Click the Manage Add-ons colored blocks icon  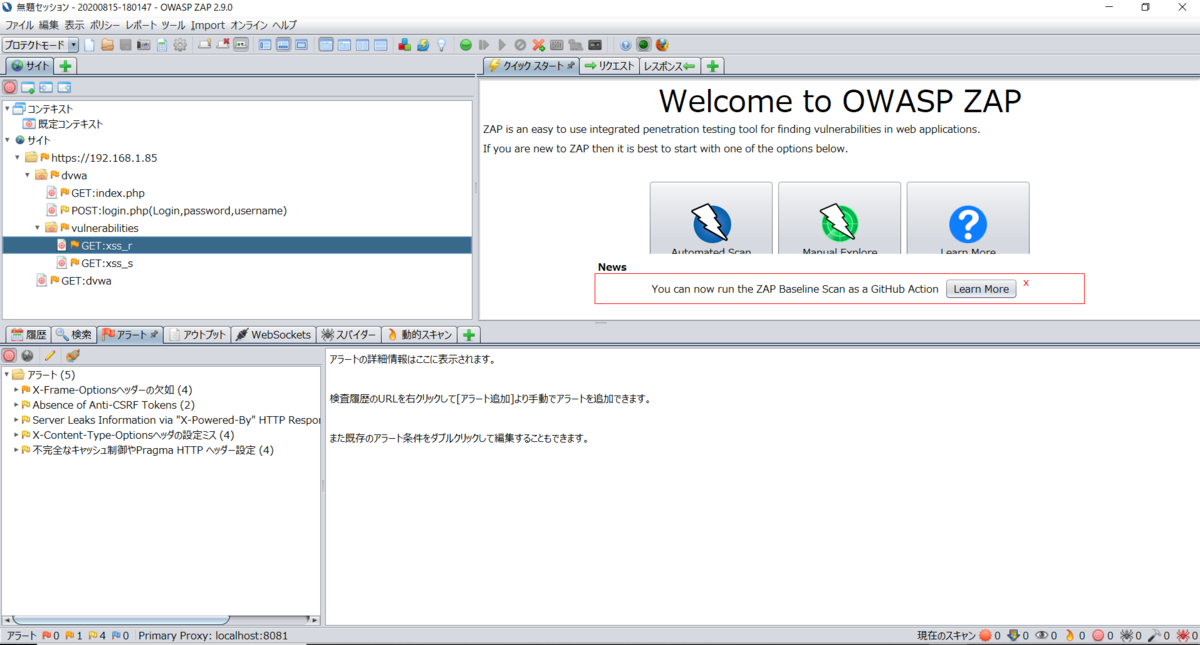pyautogui.click(x=405, y=45)
